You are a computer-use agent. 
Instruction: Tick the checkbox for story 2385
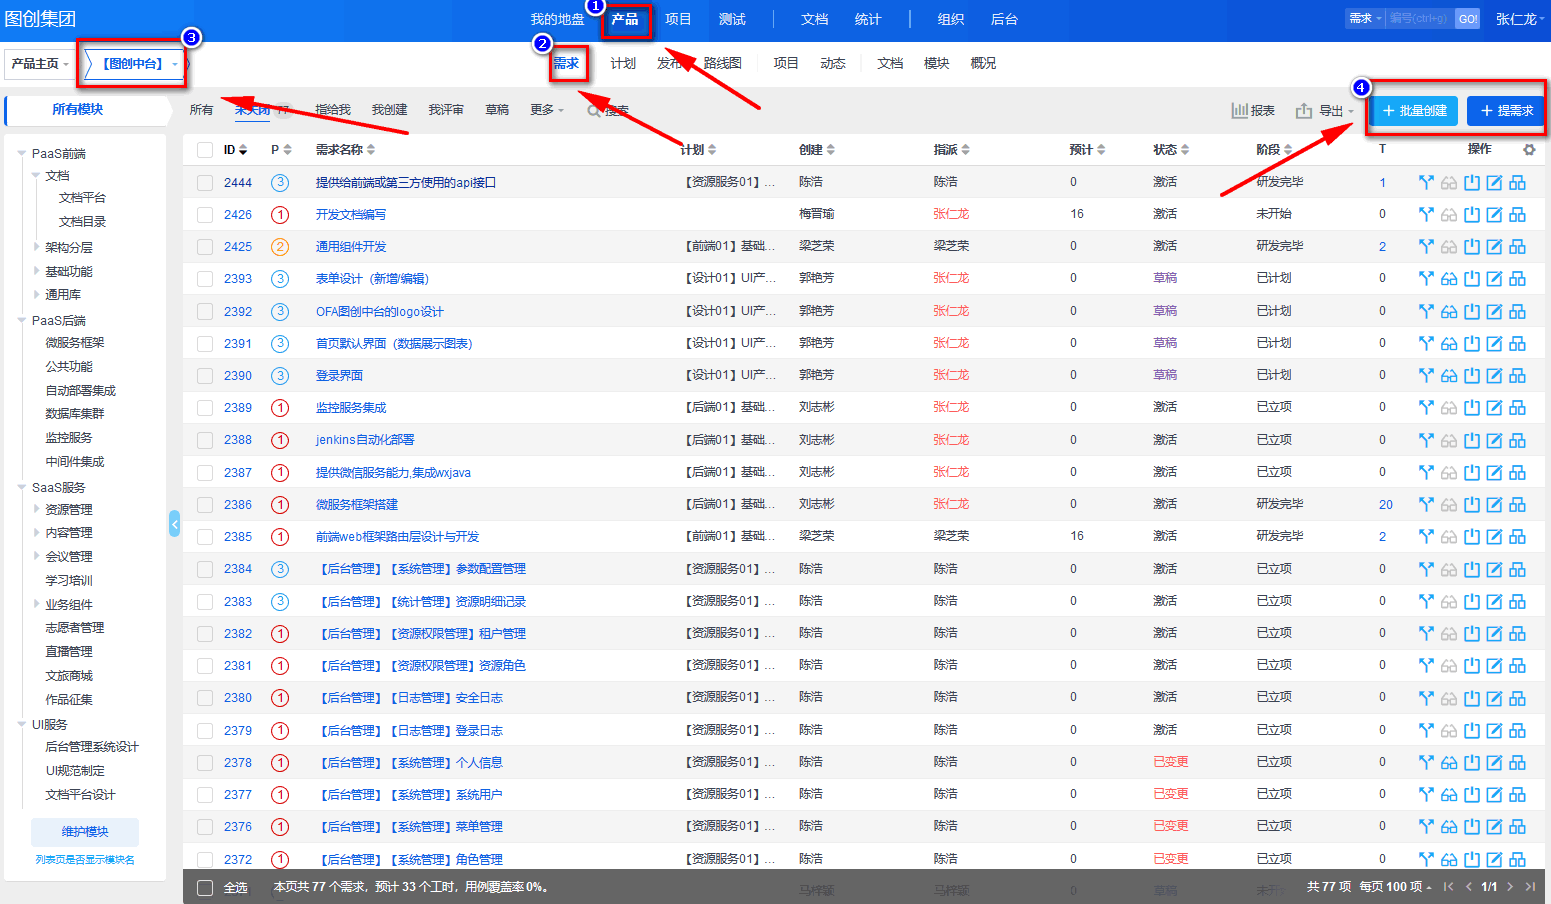click(x=205, y=537)
